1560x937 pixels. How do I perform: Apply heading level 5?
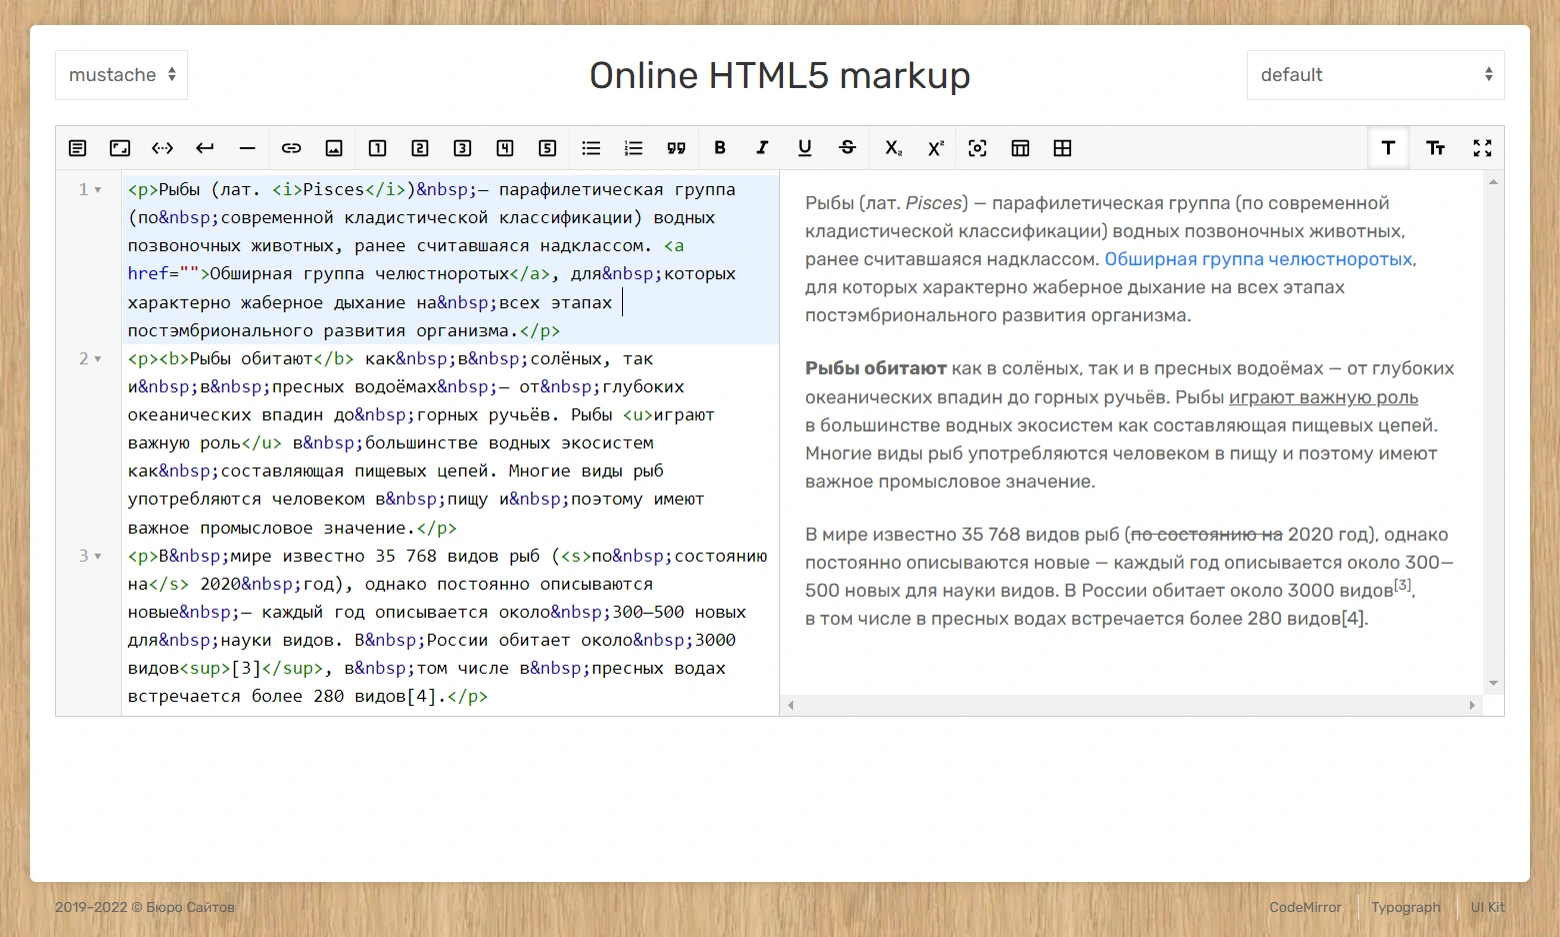point(547,148)
